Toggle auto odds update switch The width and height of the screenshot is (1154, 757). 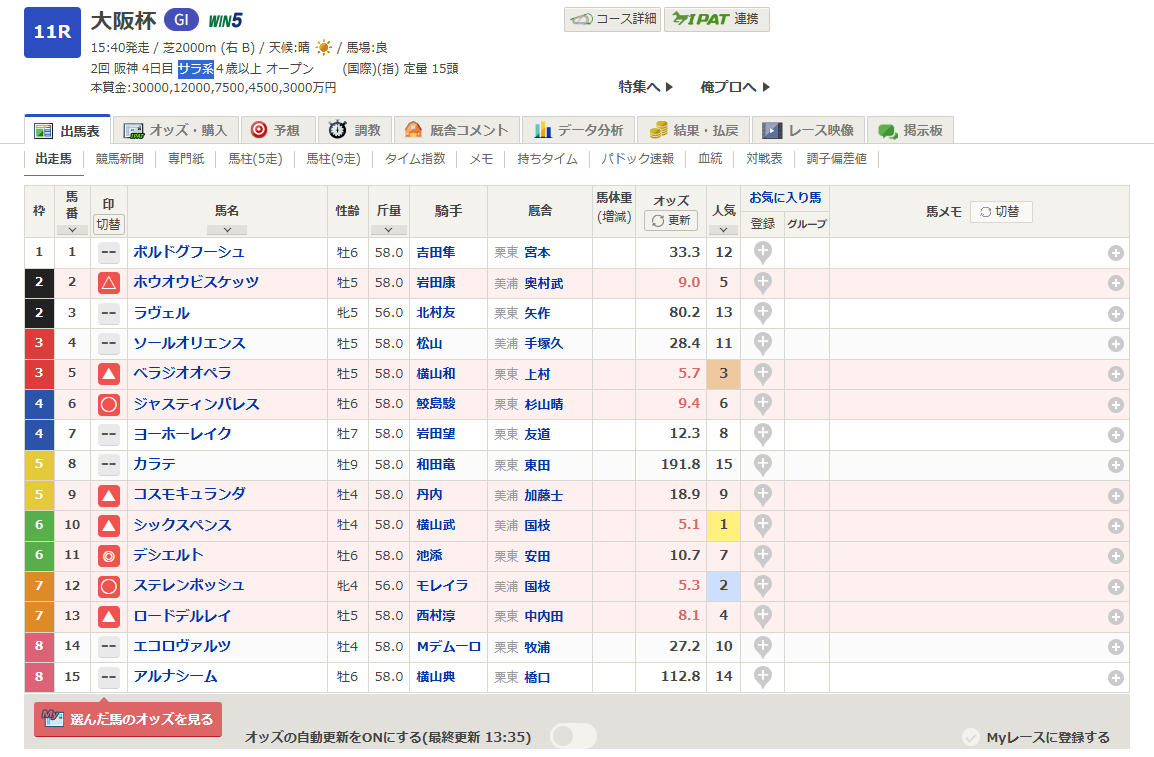tap(573, 736)
